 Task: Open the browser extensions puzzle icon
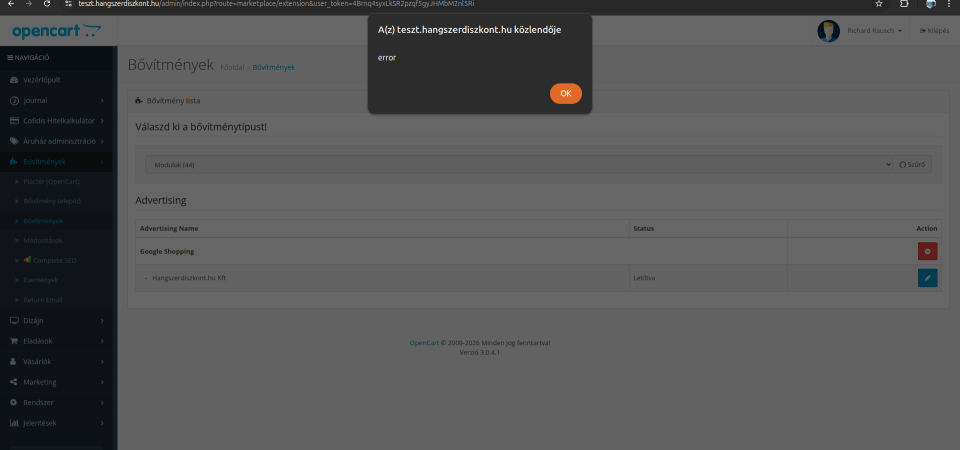pos(905,5)
